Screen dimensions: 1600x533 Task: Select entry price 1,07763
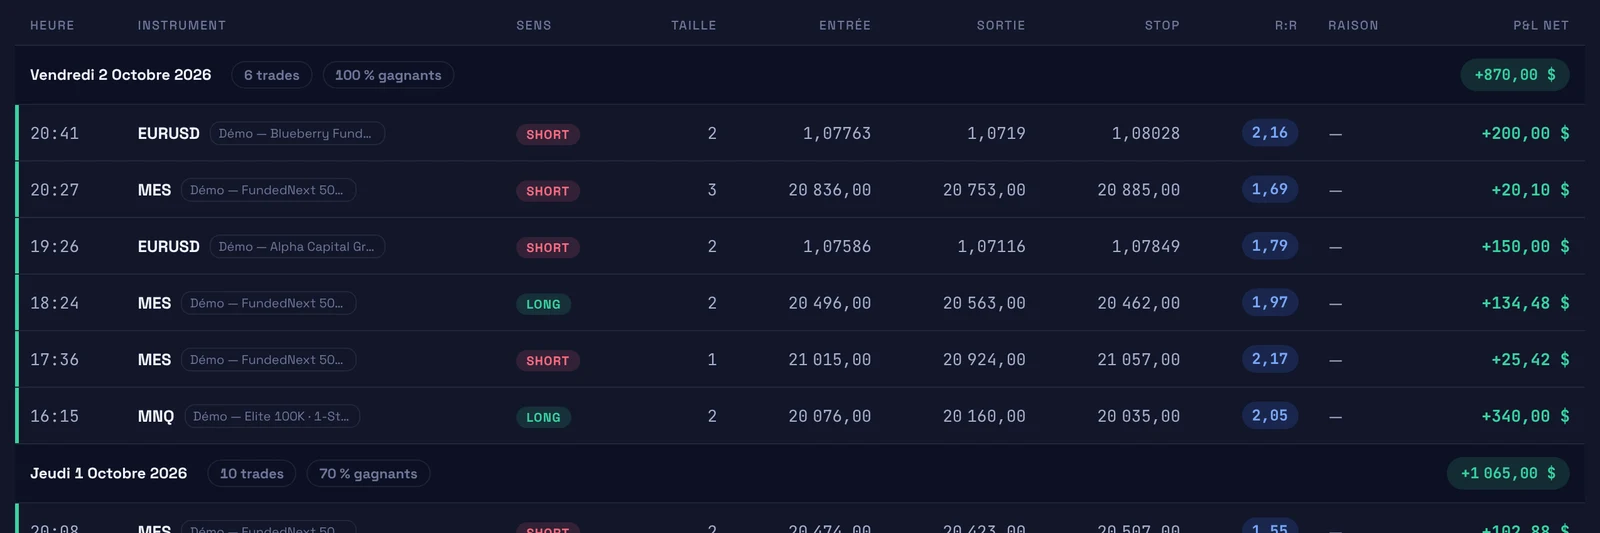[837, 133]
